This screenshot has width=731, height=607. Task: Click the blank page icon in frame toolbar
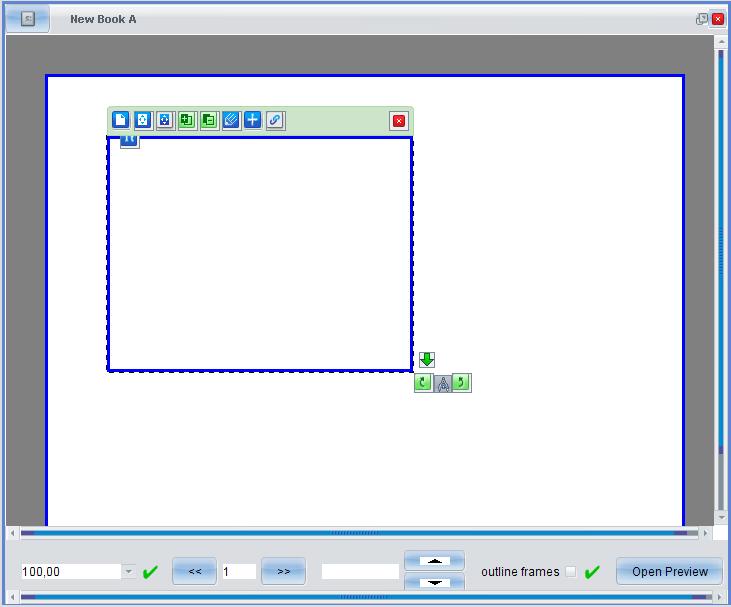[x=121, y=120]
